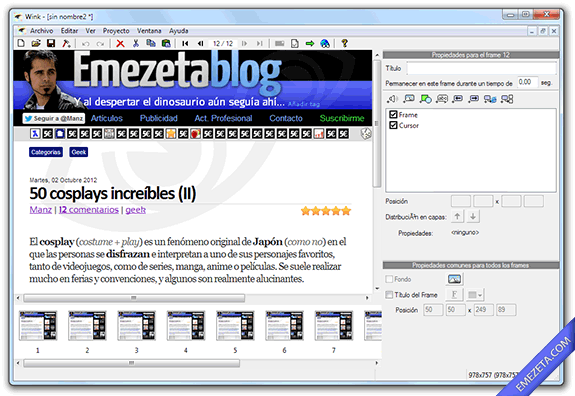This screenshot has width=575, height=396.
Task: Click the frame counter showing 12 / 12
Action: click(223, 44)
